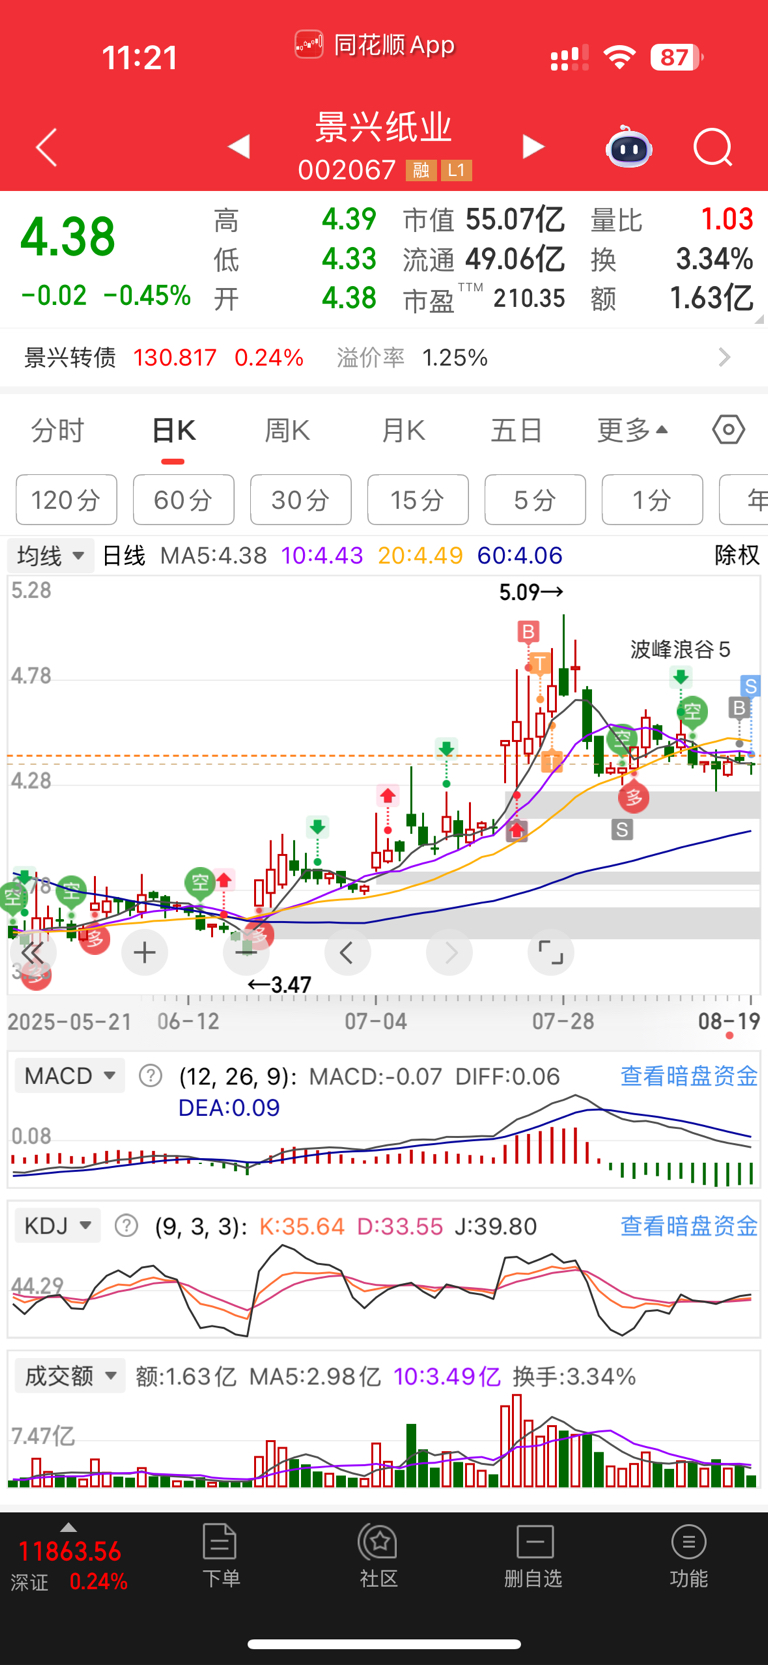Tap the 5.09 high price label
This screenshot has width=769, height=1665.
pyautogui.click(x=531, y=592)
